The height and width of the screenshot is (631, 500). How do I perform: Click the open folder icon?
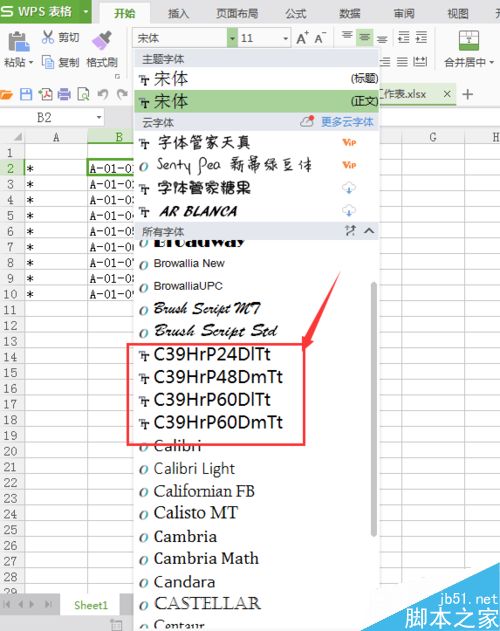pyautogui.click(x=6, y=95)
